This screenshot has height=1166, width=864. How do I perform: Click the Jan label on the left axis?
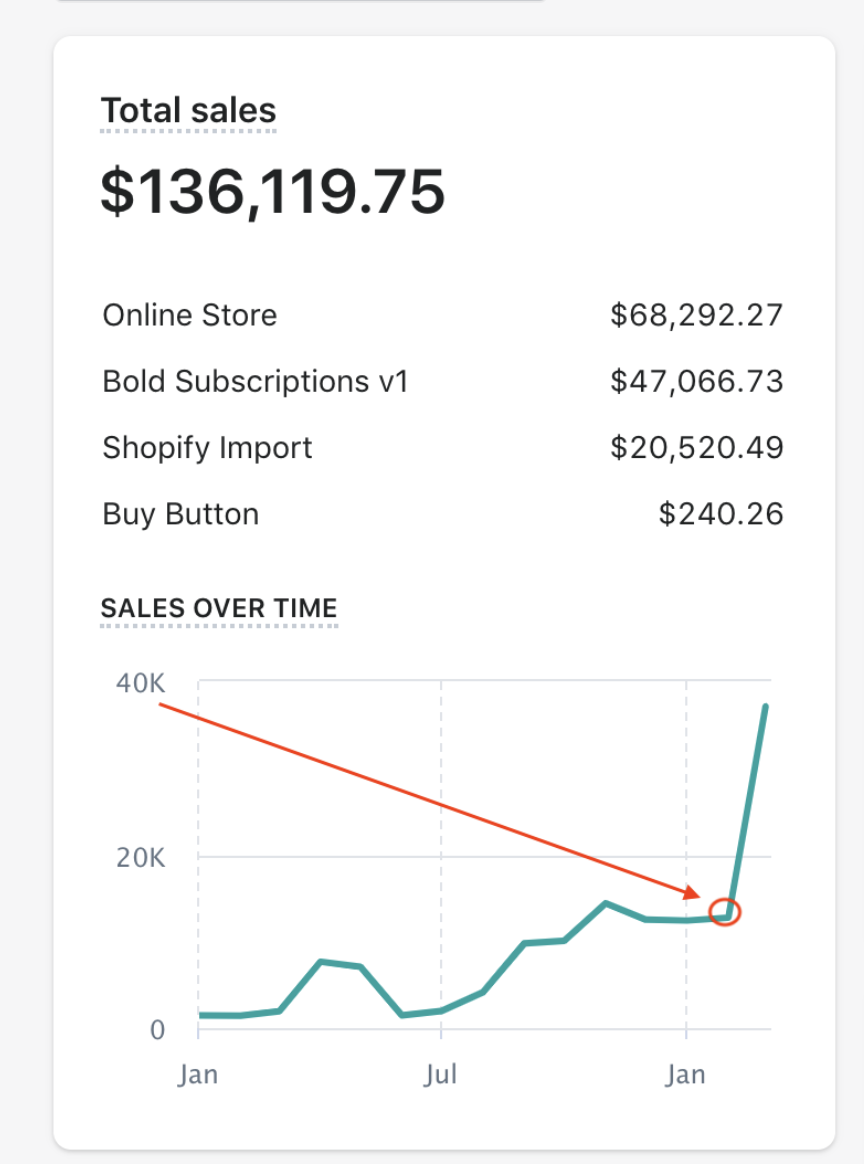coord(198,1073)
